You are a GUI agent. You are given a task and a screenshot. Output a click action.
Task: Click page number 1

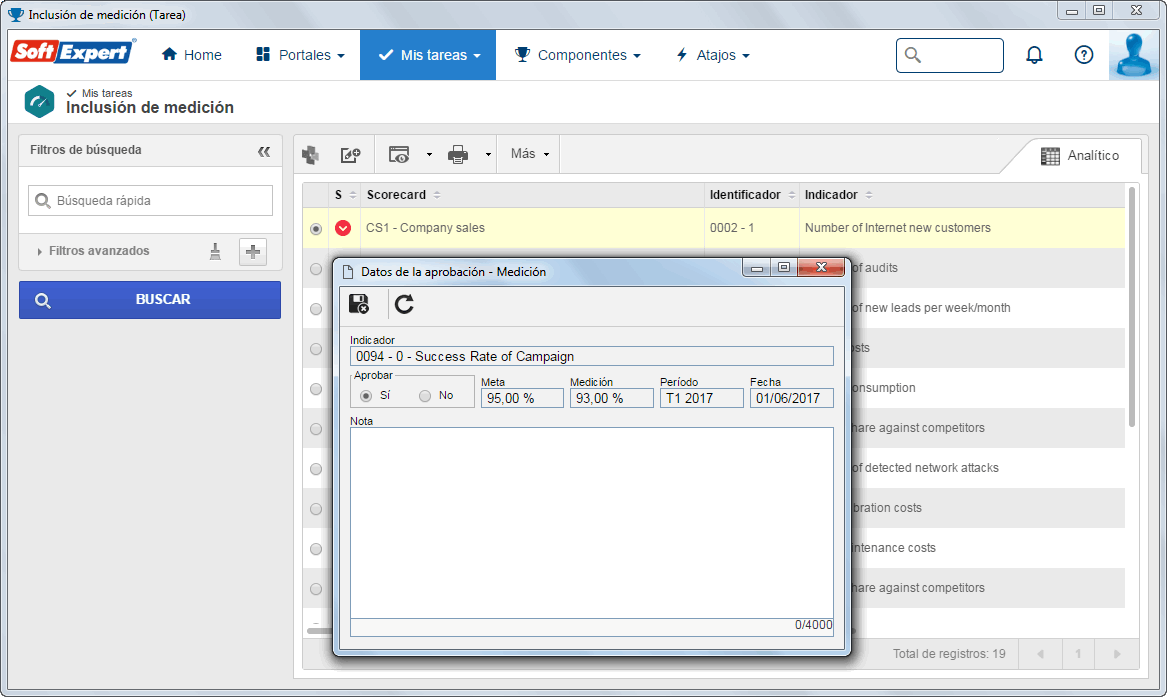[x=1078, y=654]
